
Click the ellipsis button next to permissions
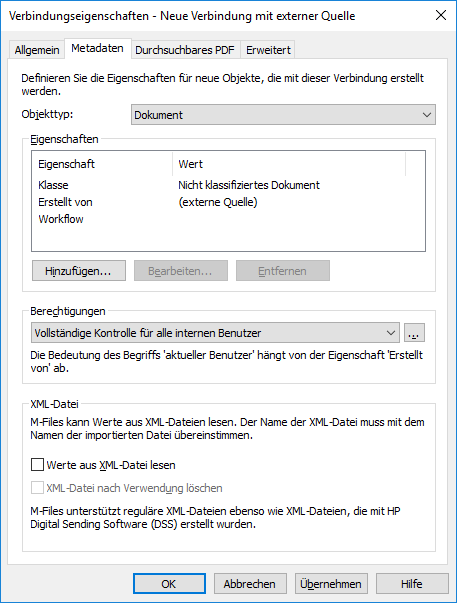click(414, 333)
